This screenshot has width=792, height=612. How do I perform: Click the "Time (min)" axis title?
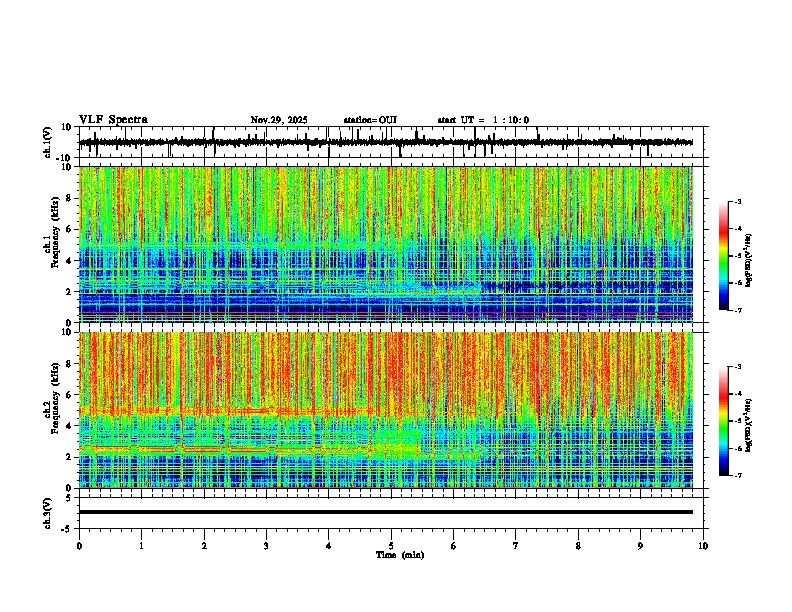(x=400, y=555)
